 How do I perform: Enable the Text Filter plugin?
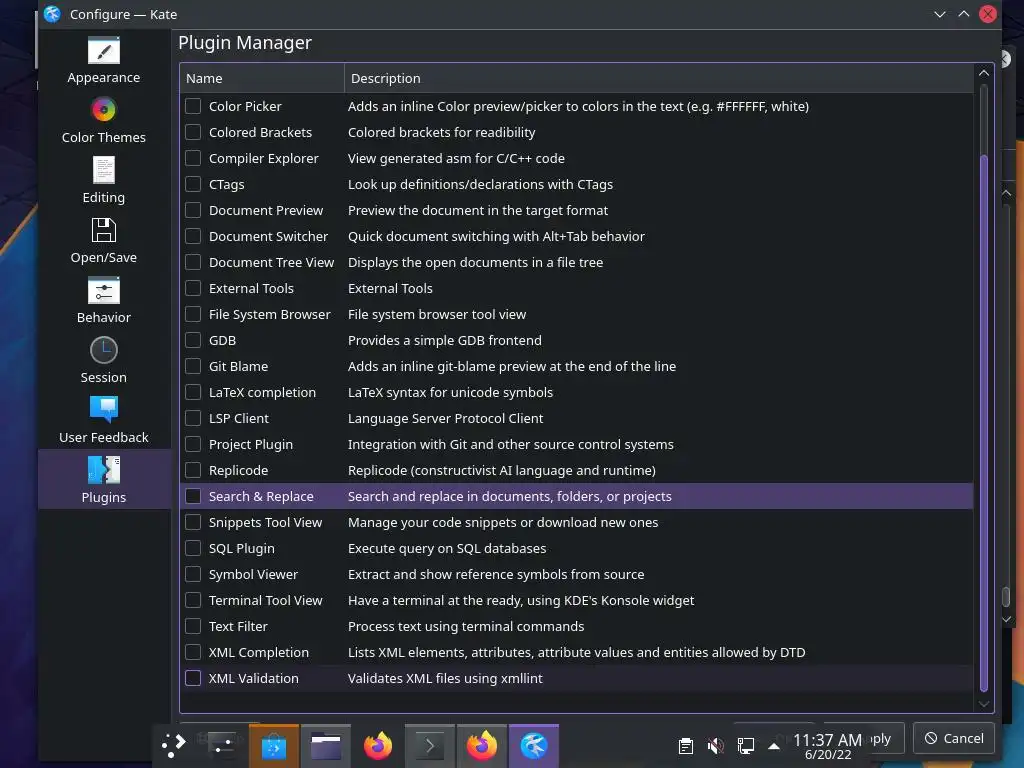(x=193, y=626)
